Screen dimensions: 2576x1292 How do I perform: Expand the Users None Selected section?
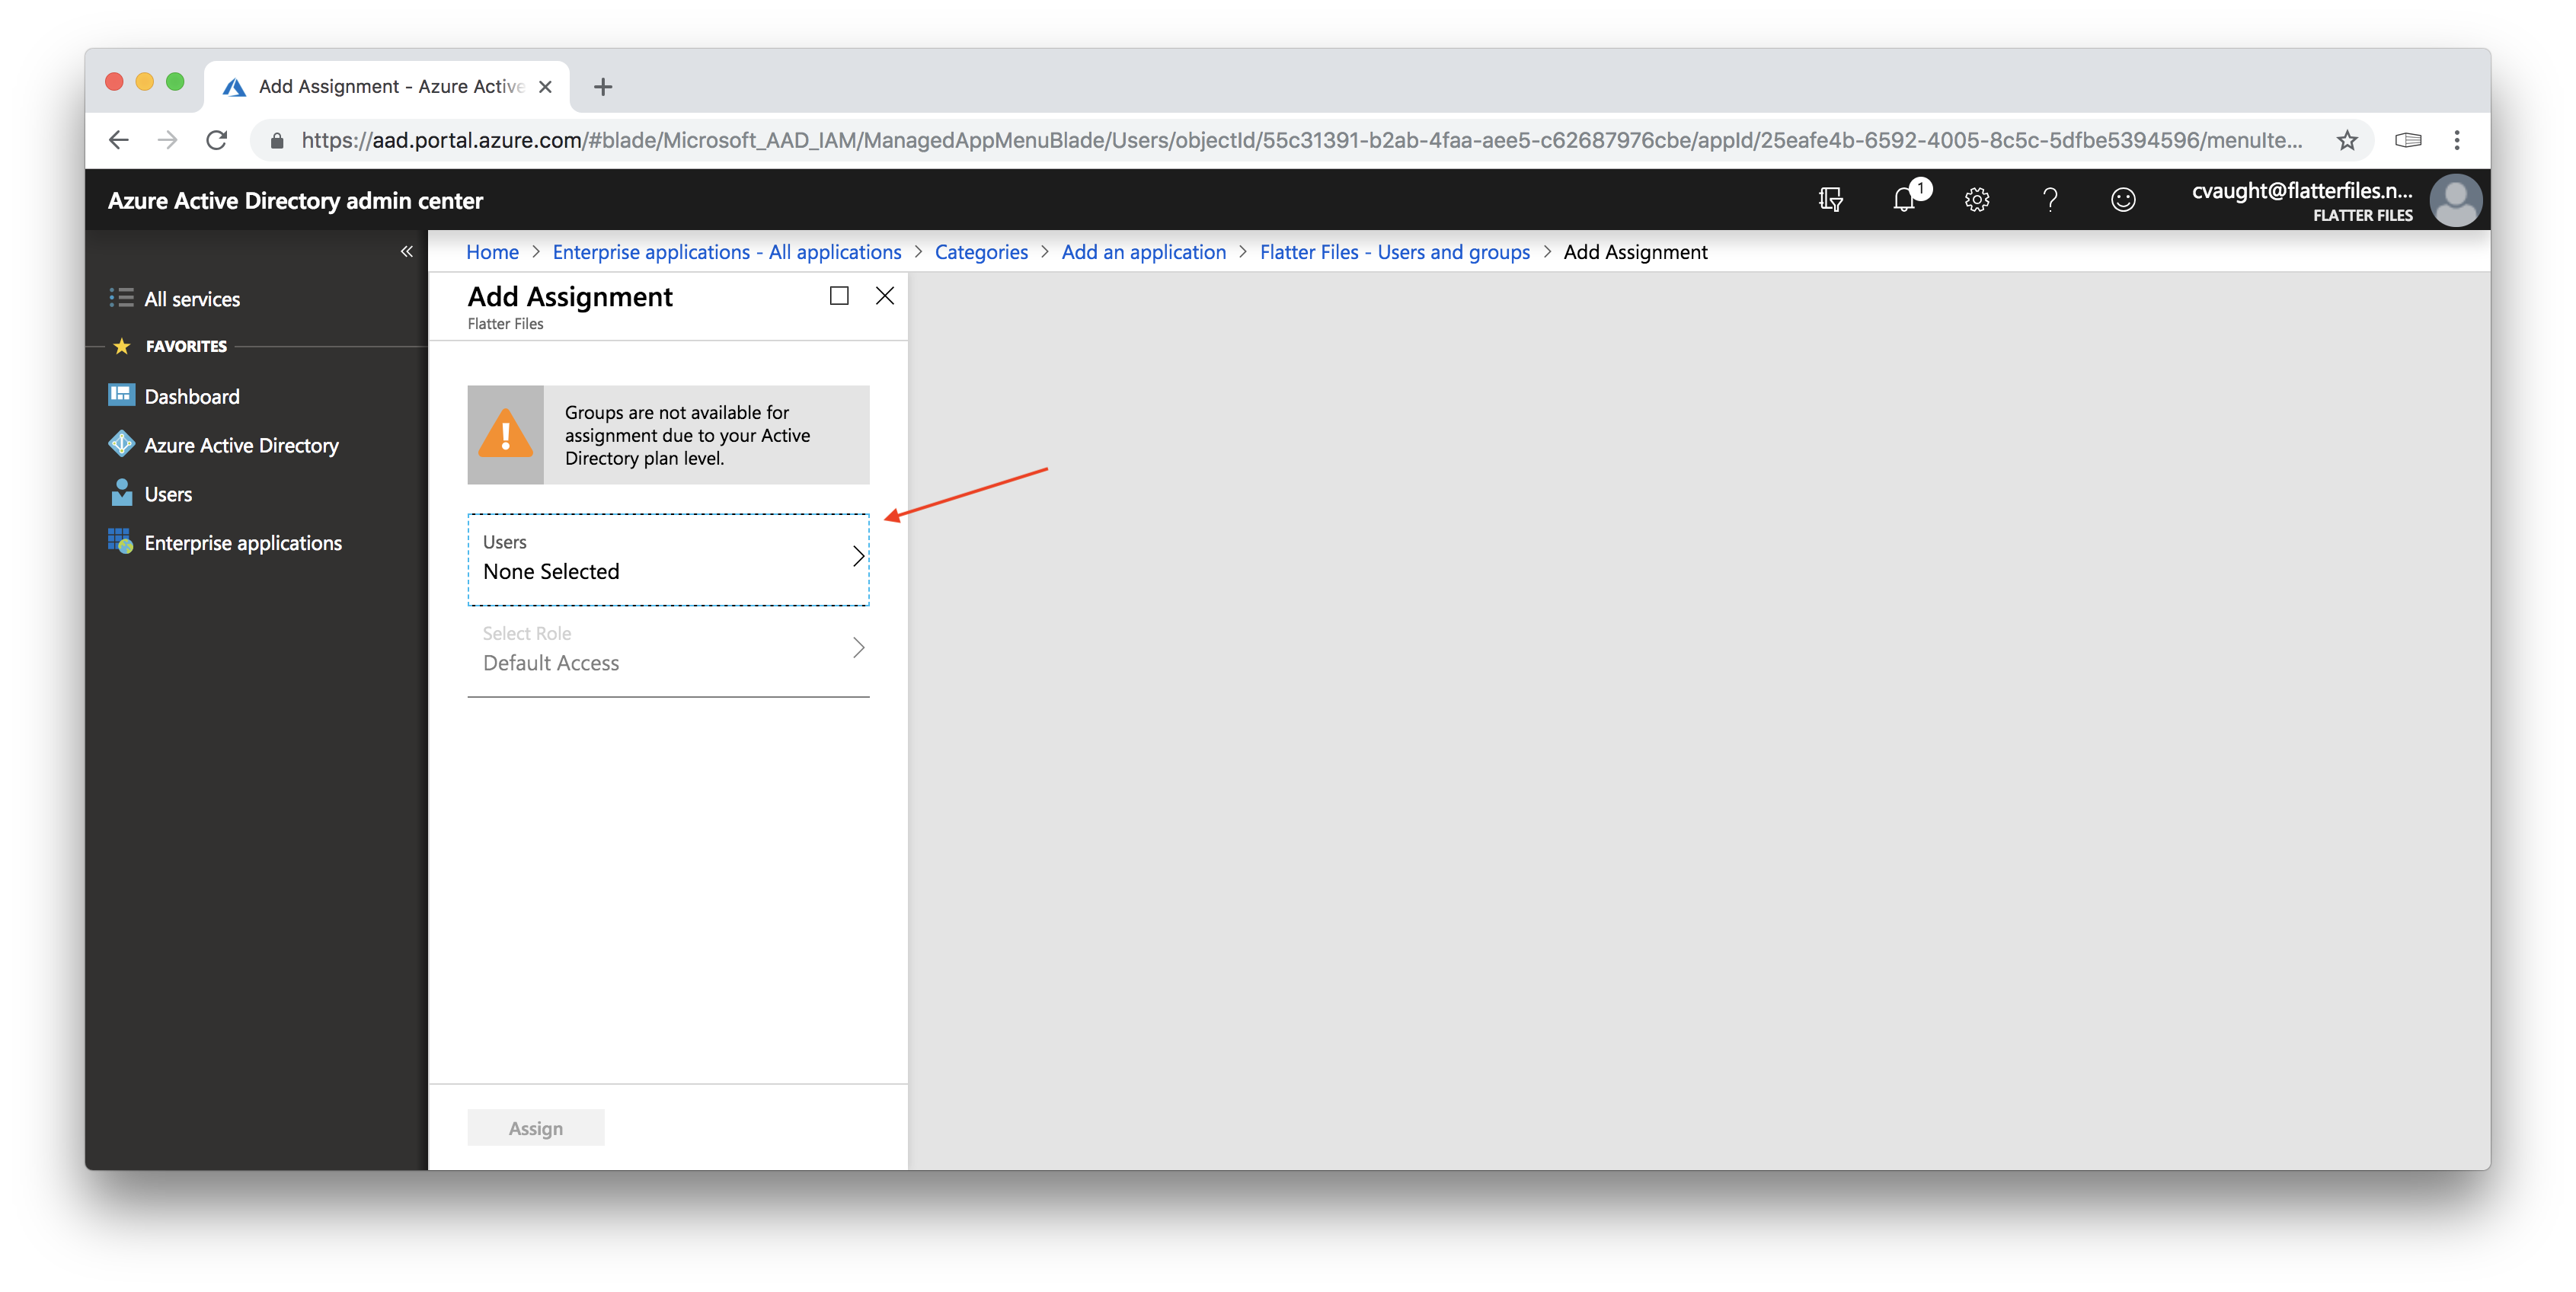[x=669, y=558]
